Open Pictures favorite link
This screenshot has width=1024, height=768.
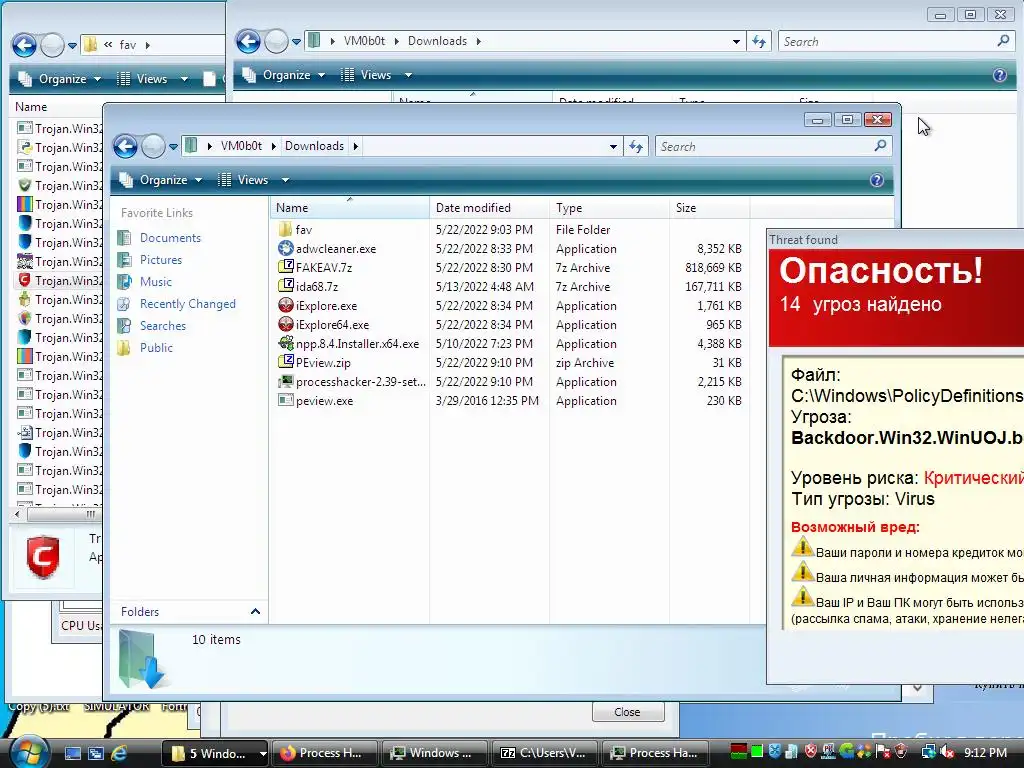161,260
